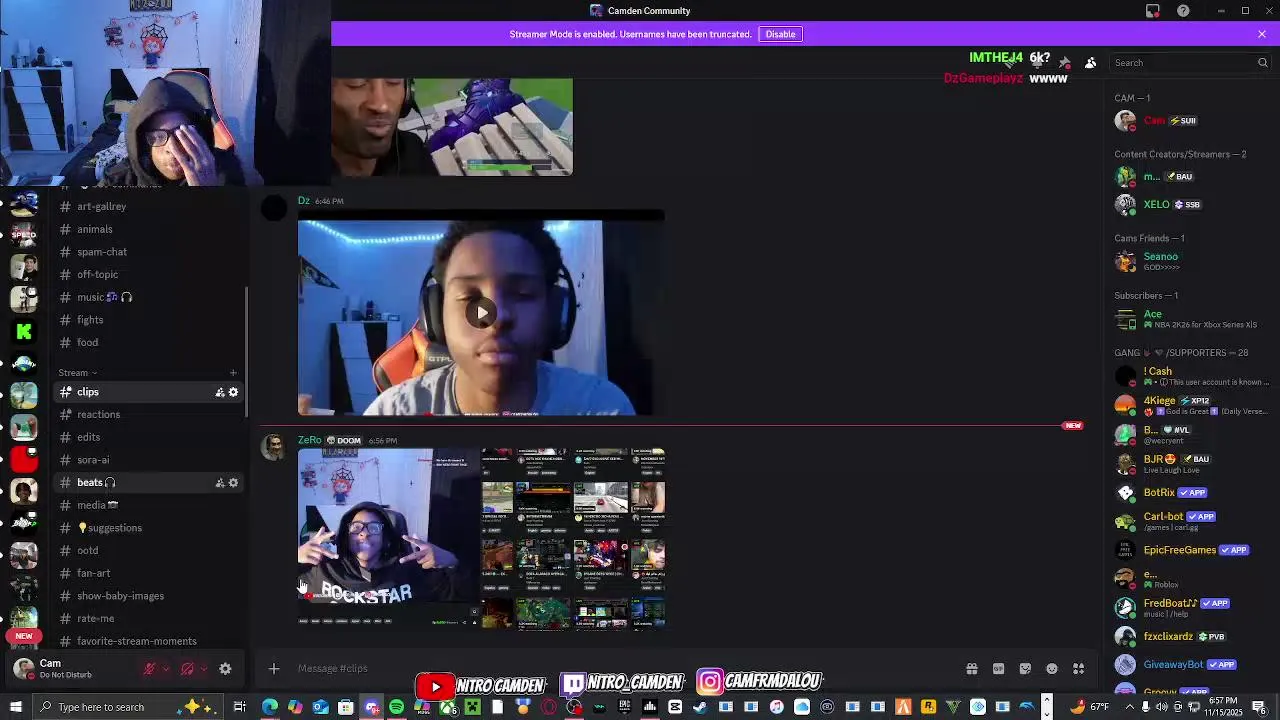Go to the off-topic channel
The image size is (1280, 720).
coord(148,274)
